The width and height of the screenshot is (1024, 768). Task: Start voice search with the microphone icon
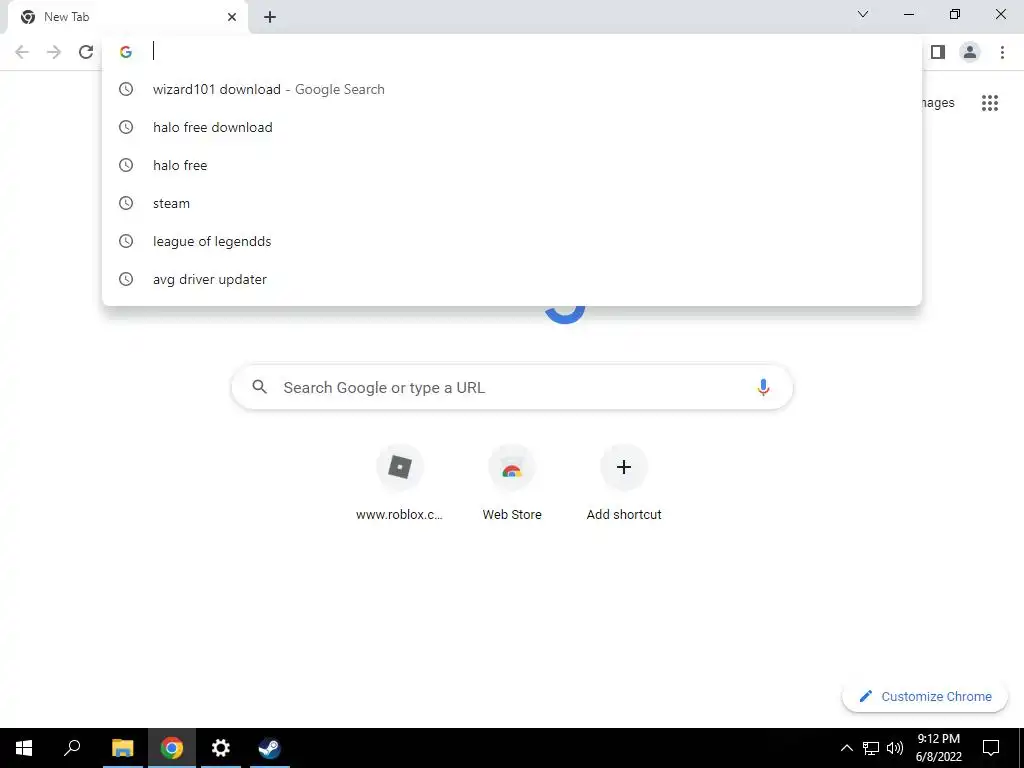(x=763, y=387)
